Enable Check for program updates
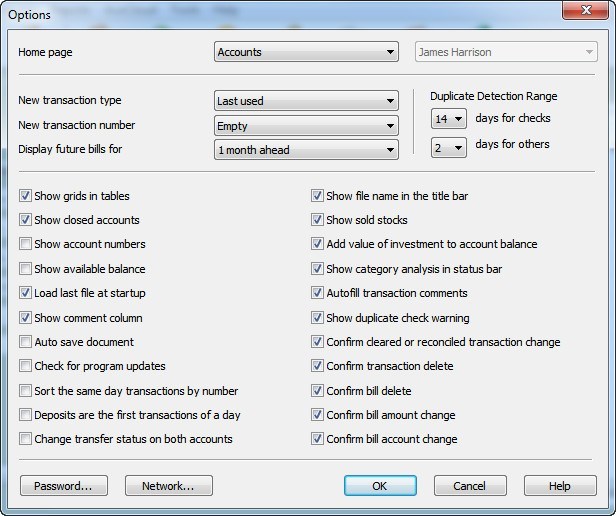This screenshot has width=616, height=516. (26, 366)
